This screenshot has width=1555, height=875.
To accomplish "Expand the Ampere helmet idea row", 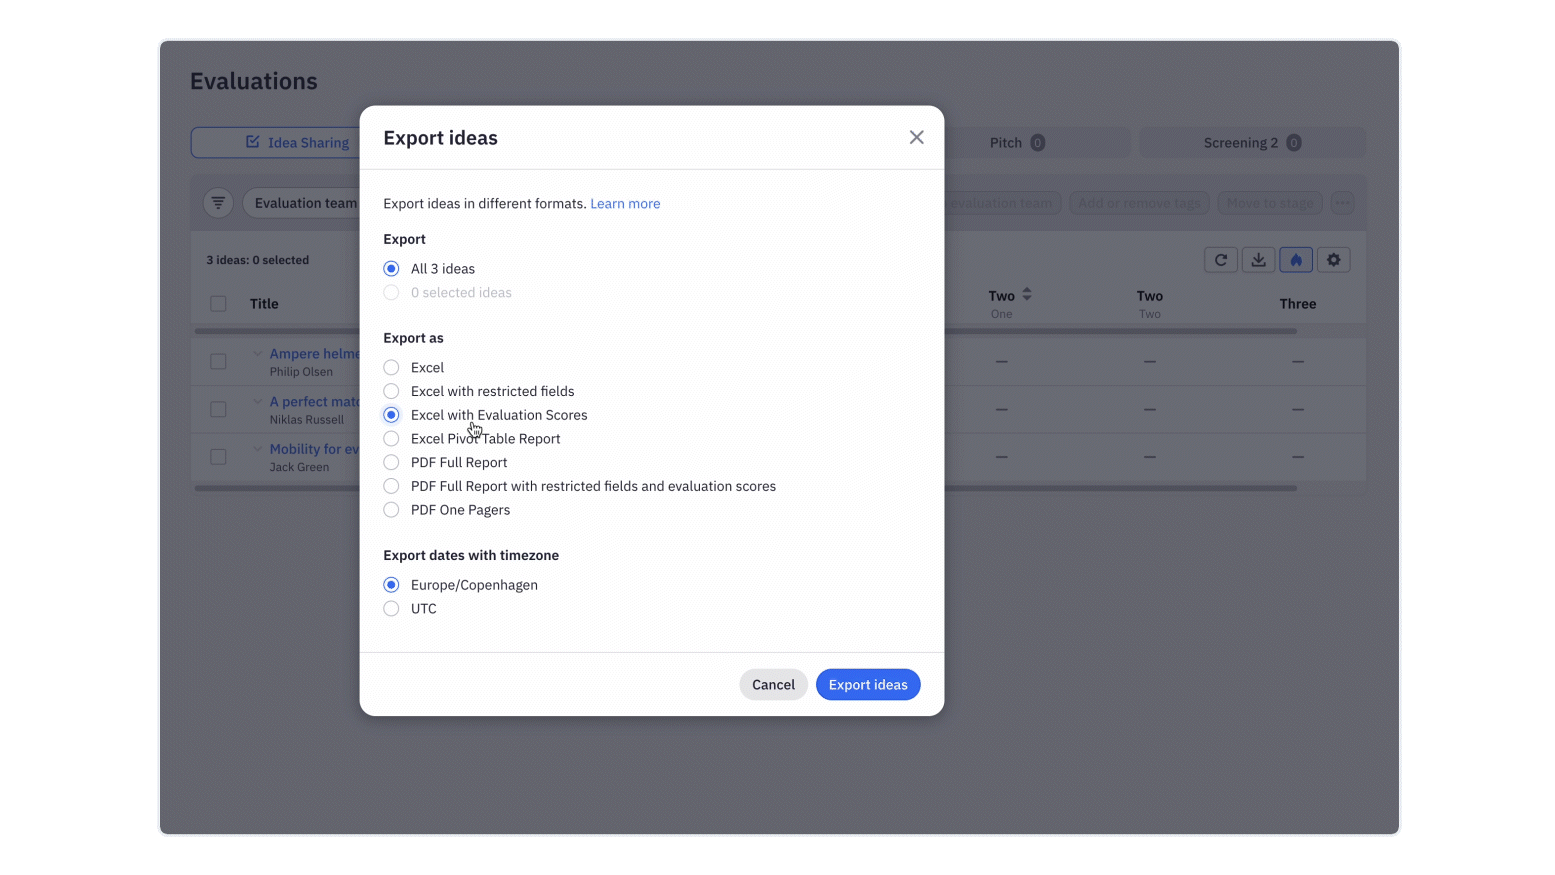I will click(258, 353).
